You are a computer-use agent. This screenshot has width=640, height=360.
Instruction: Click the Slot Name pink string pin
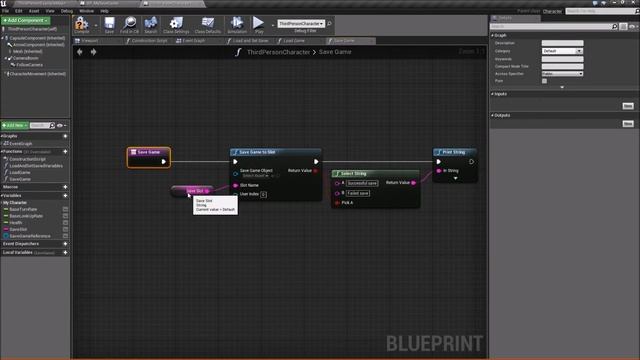pos(236,185)
